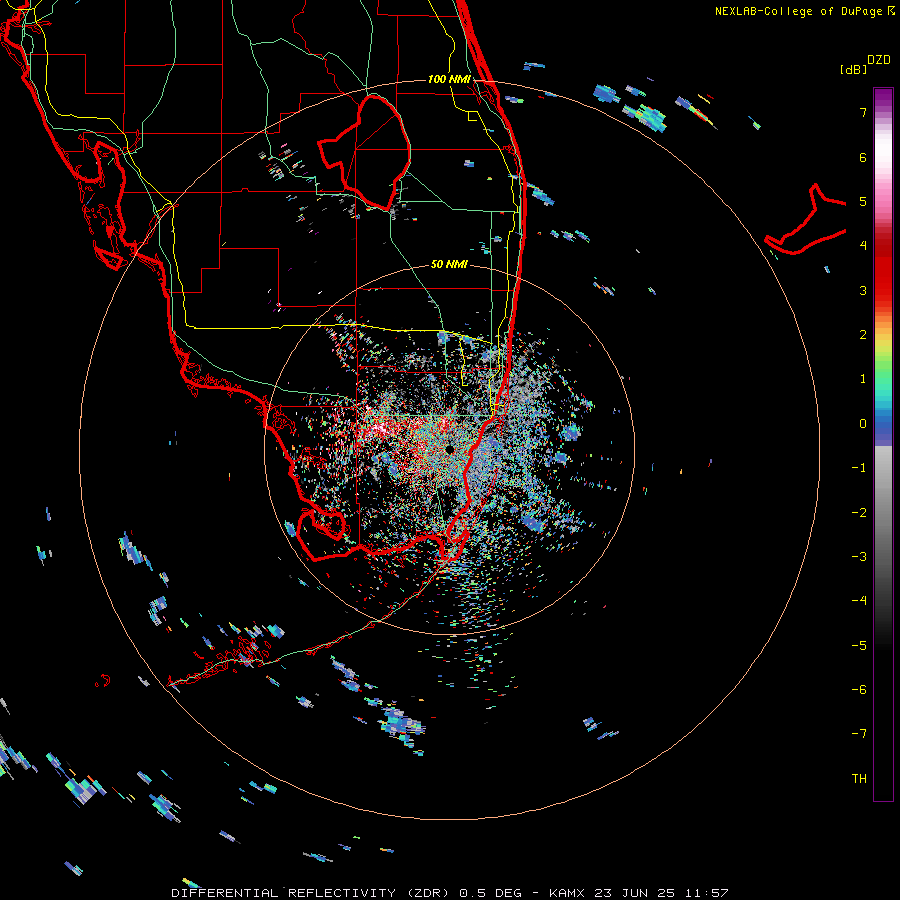The width and height of the screenshot is (900, 900).
Task: Click the 4 value on color scale
Action: [x=863, y=246]
